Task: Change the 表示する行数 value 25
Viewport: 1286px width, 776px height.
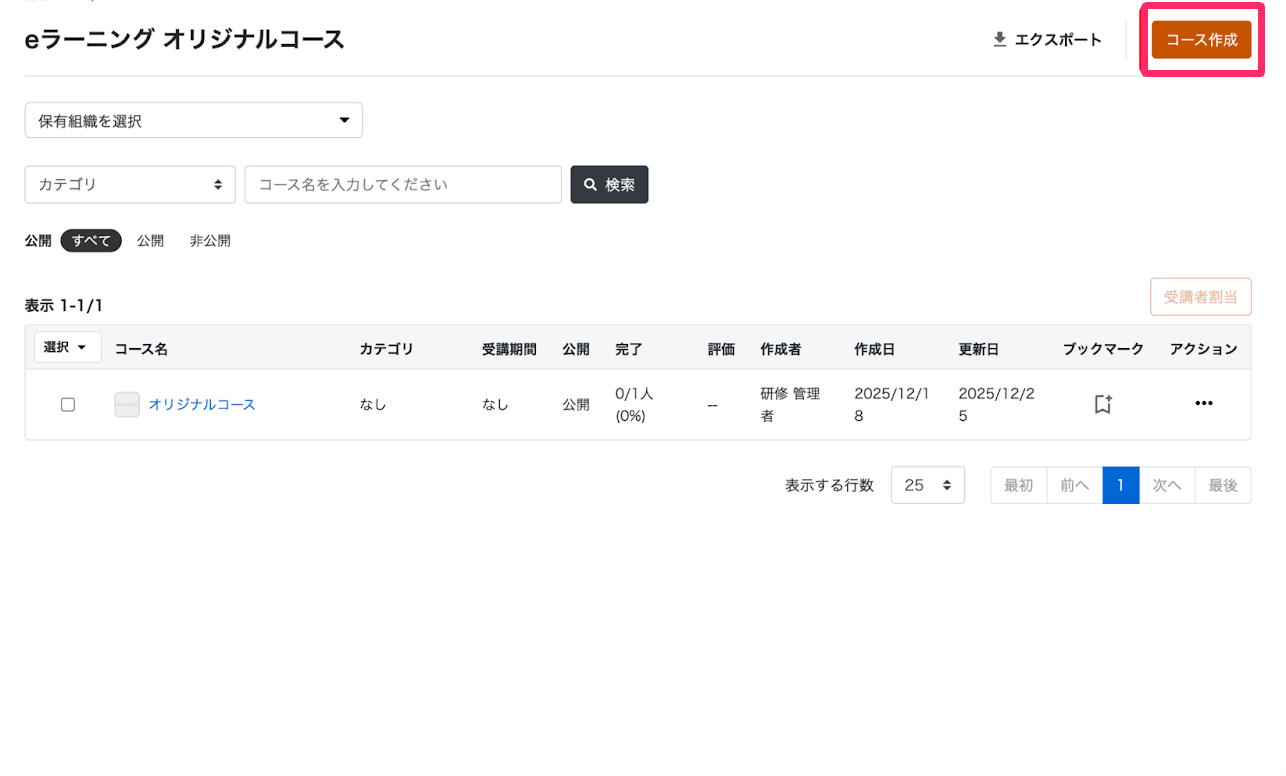Action: coord(928,485)
